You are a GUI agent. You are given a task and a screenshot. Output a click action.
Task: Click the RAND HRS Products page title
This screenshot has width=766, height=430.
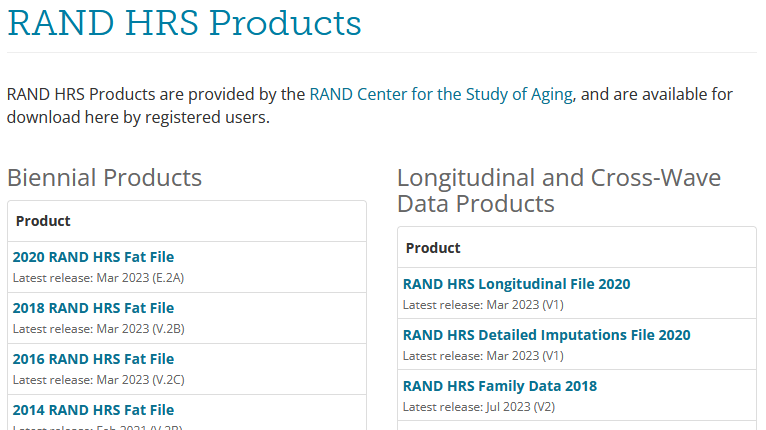pos(184,22)
